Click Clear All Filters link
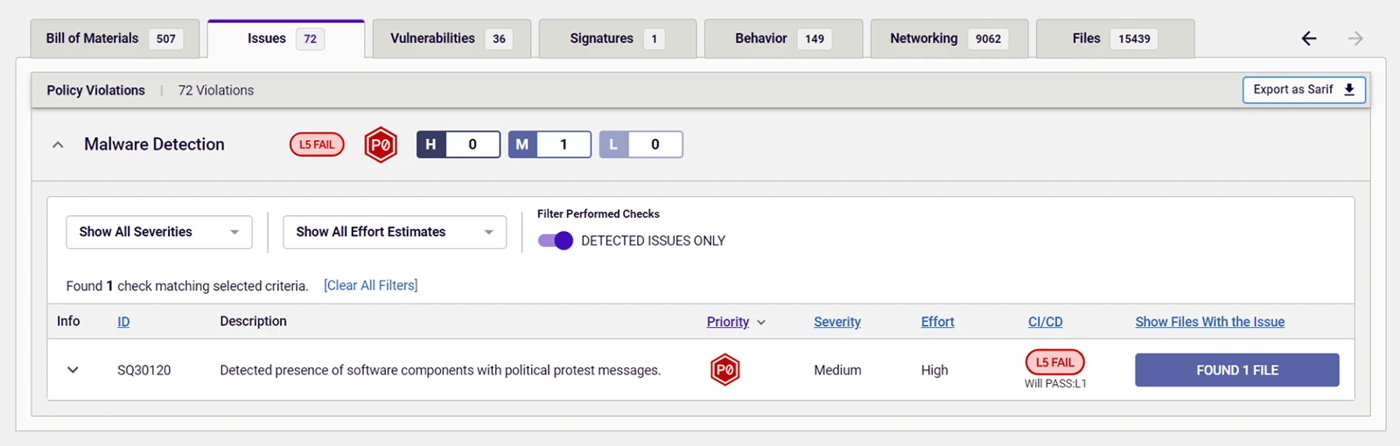Viewport: 1400px width, 446px height. (x=371, y=286)
